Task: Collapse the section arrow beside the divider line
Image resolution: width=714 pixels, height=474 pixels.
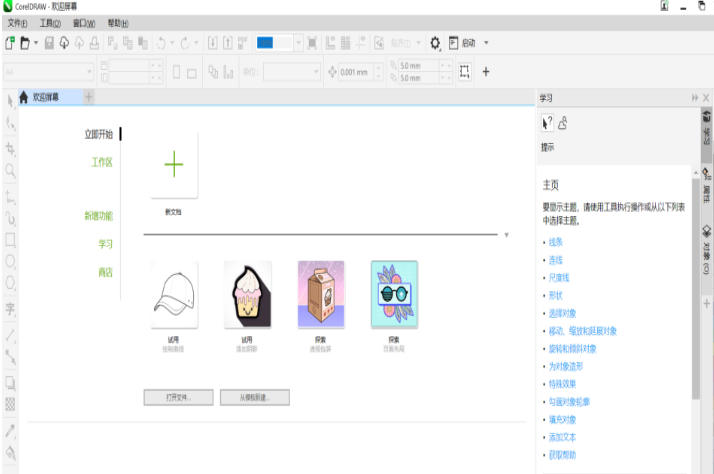Action: tap(506, 235)
